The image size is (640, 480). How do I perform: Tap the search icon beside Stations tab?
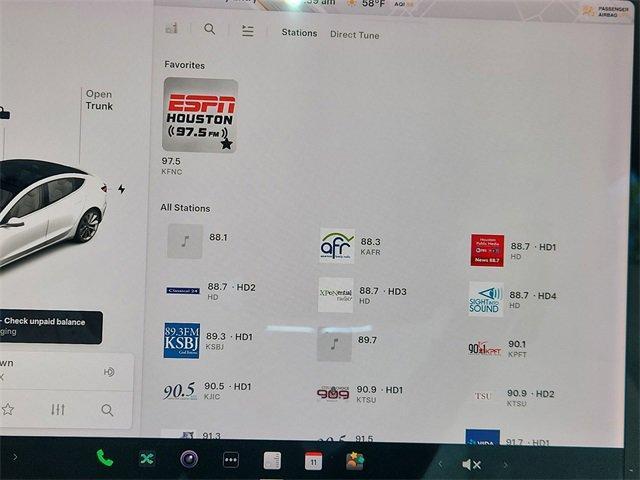click(209, 30)
